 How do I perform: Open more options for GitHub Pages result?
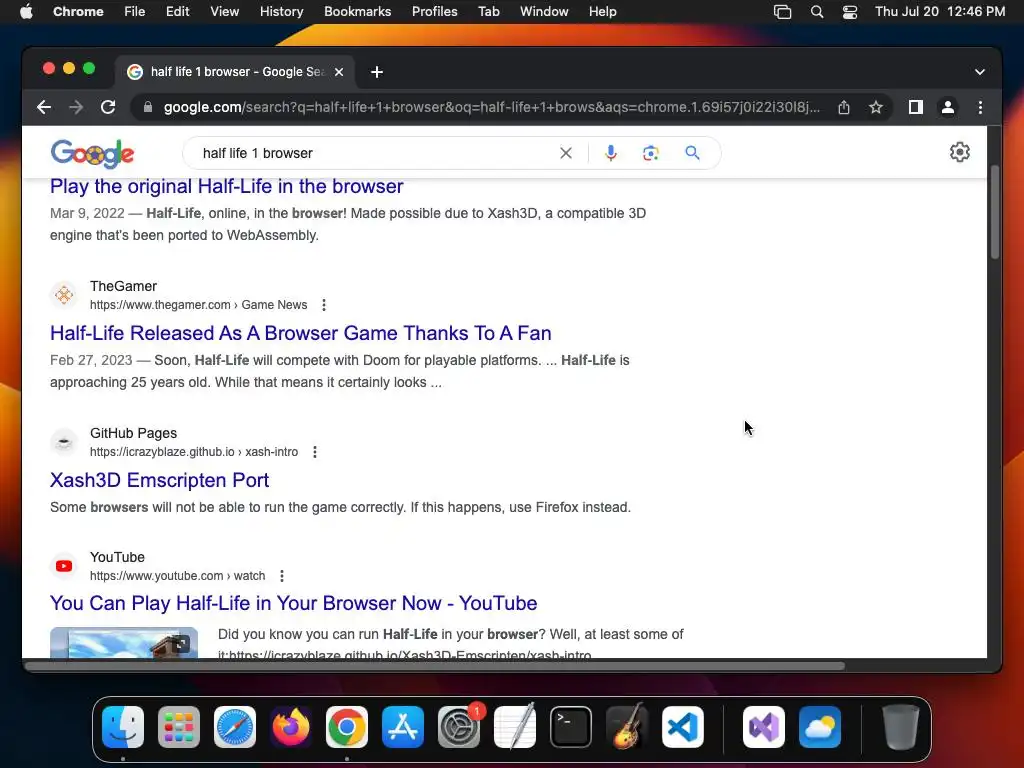coord(315,452)
